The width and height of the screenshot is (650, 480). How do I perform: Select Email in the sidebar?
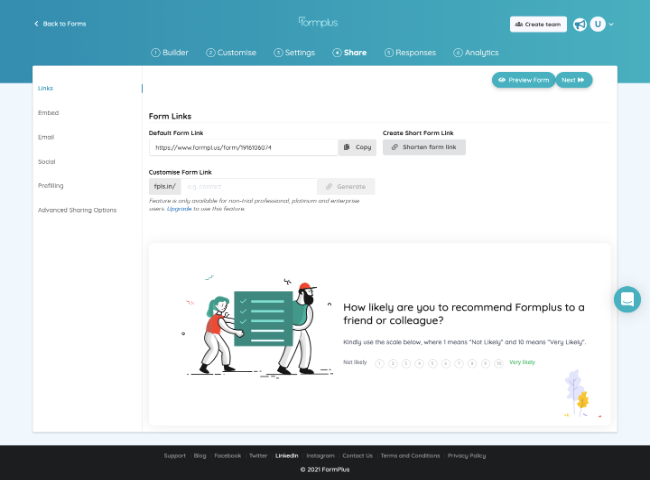pos(46,137)
